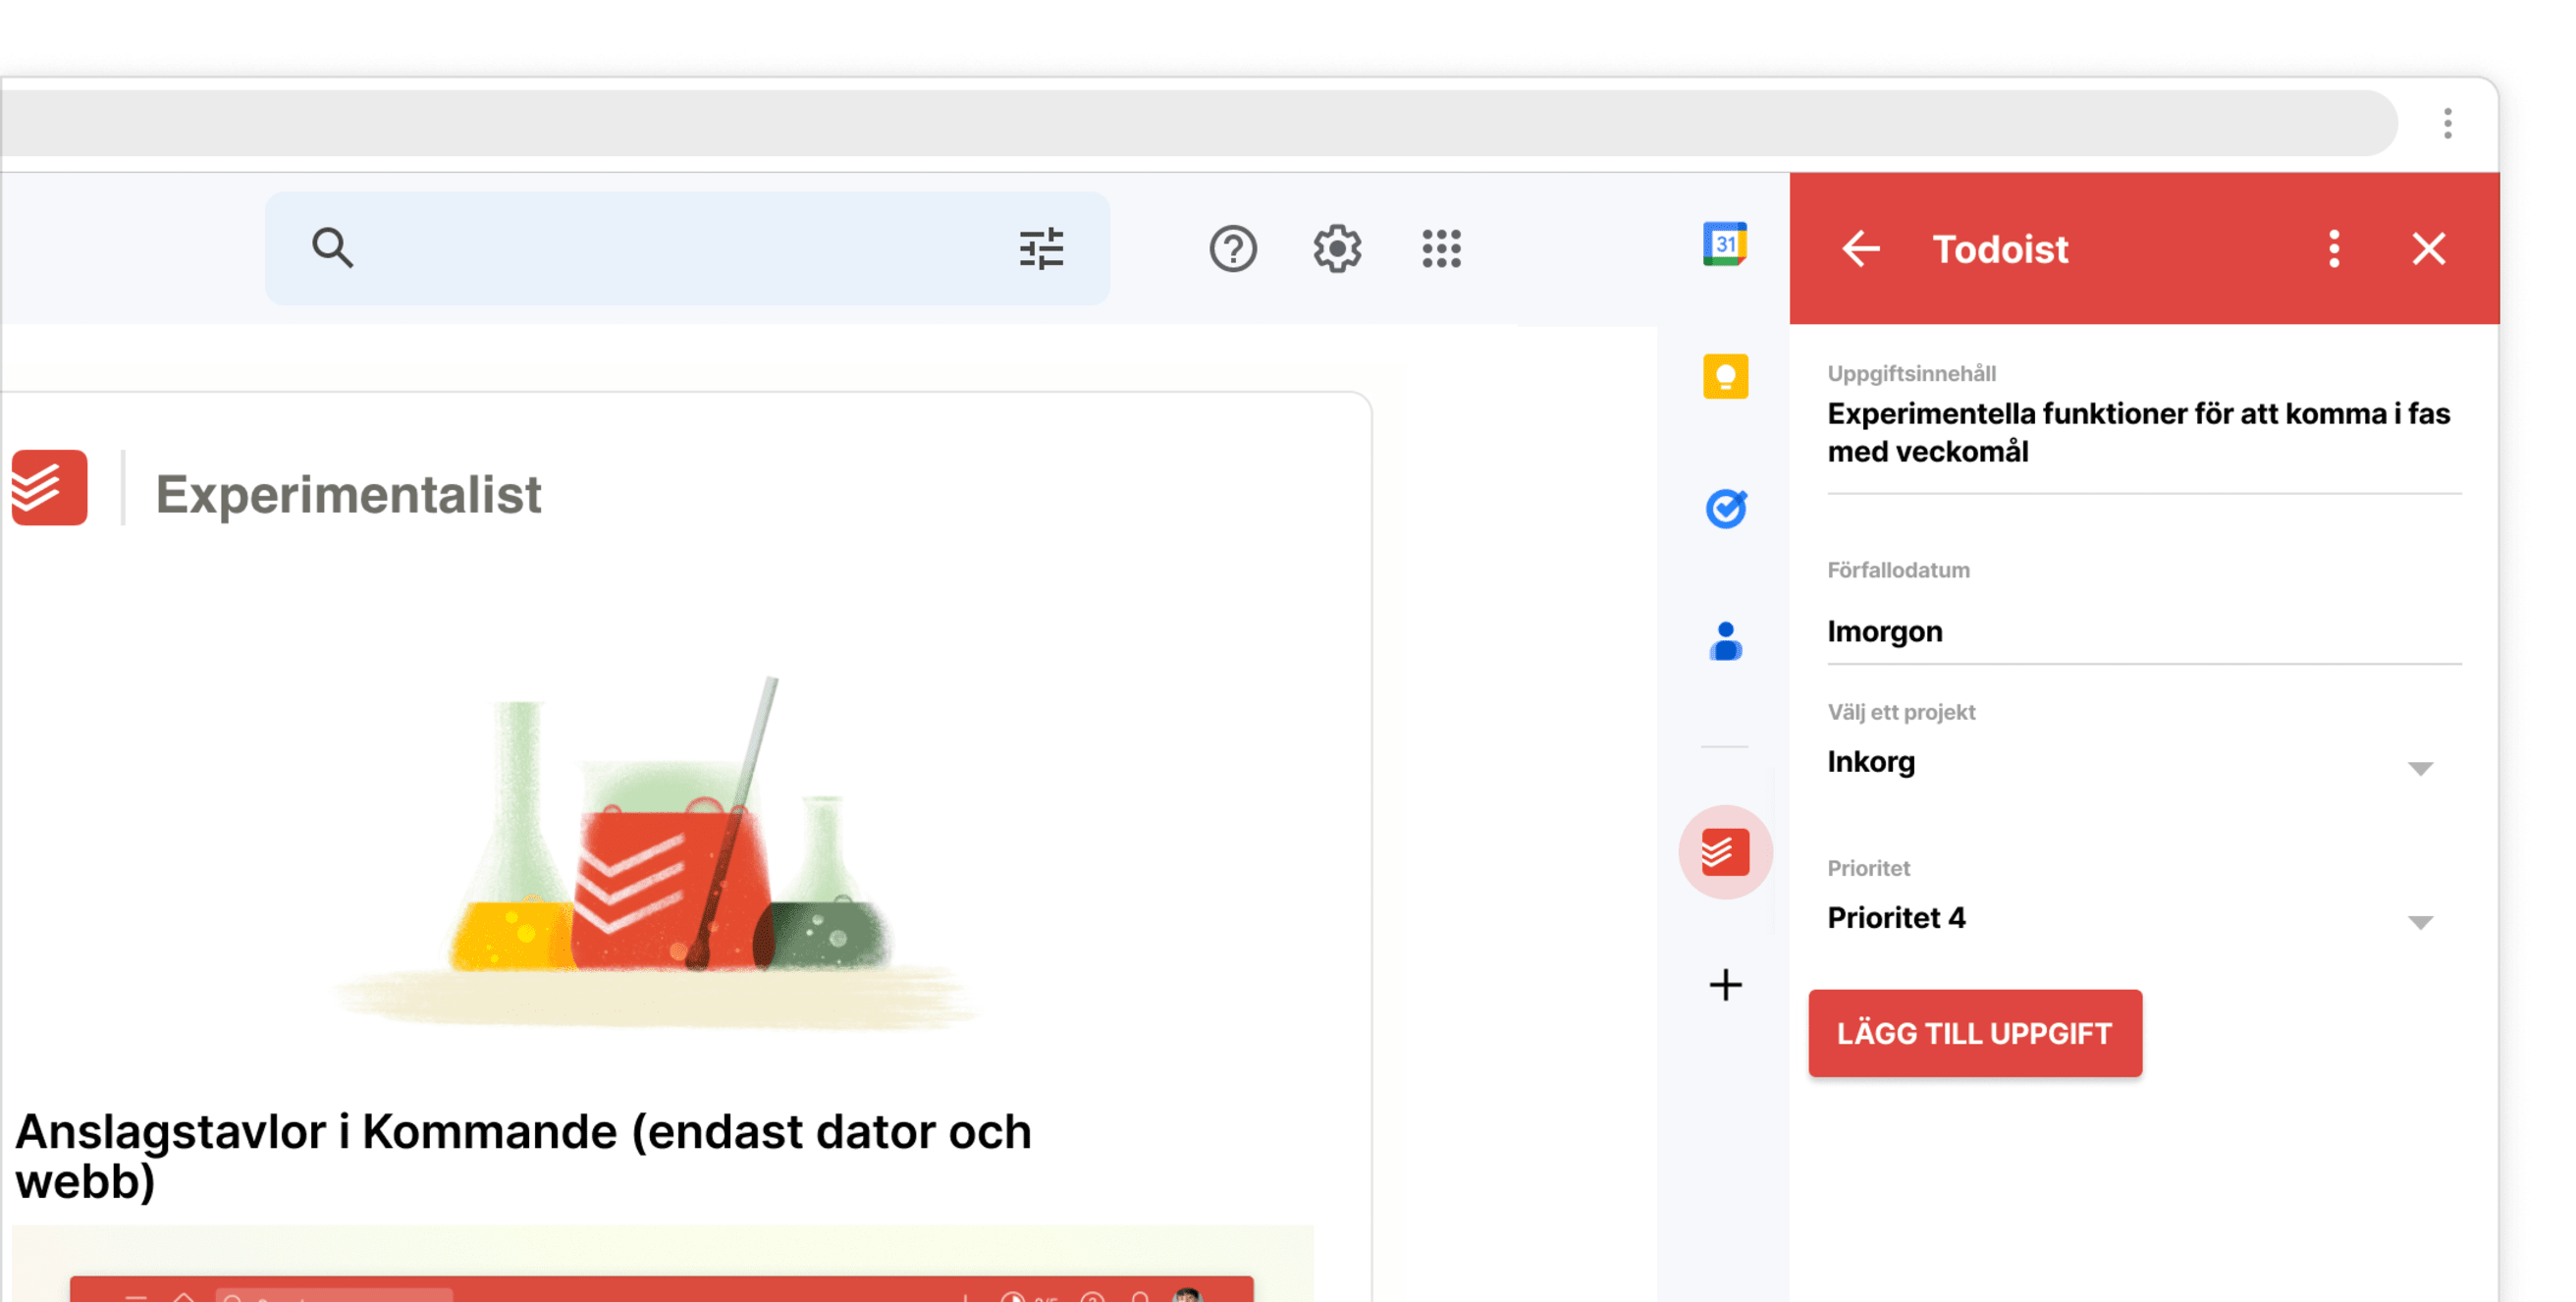Screen dimensions: 2576x1302
Task: Open Google Keep side panel icon
Action: coord(1725,377)
